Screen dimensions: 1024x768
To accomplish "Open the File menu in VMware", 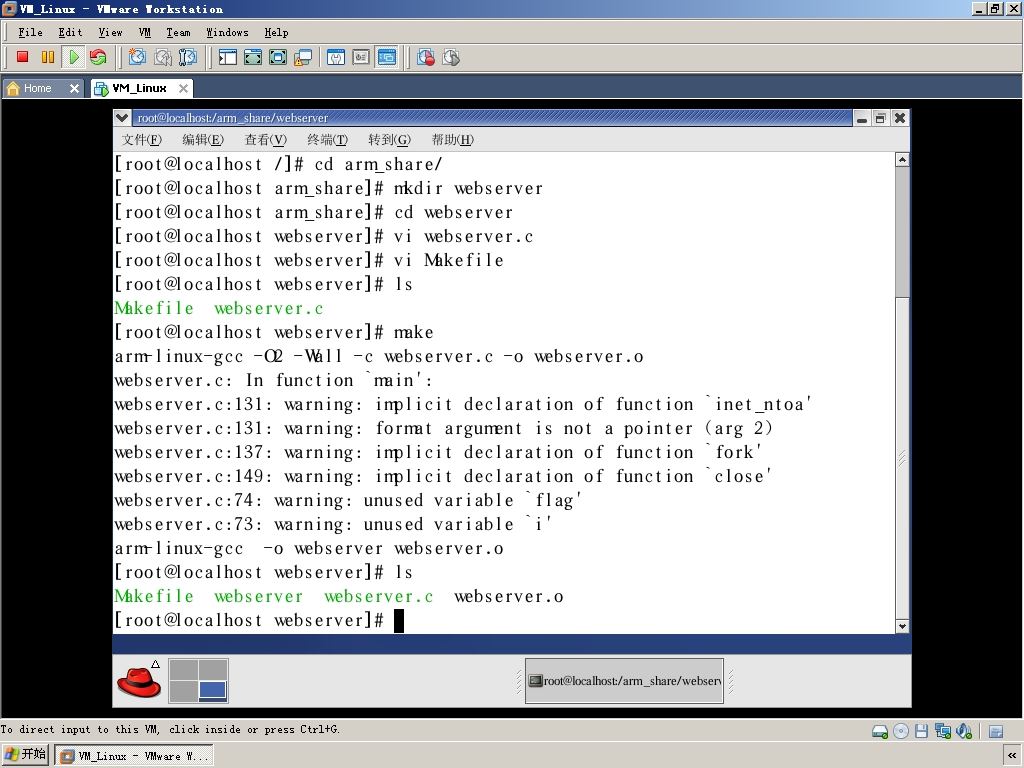I will (30, 32).
